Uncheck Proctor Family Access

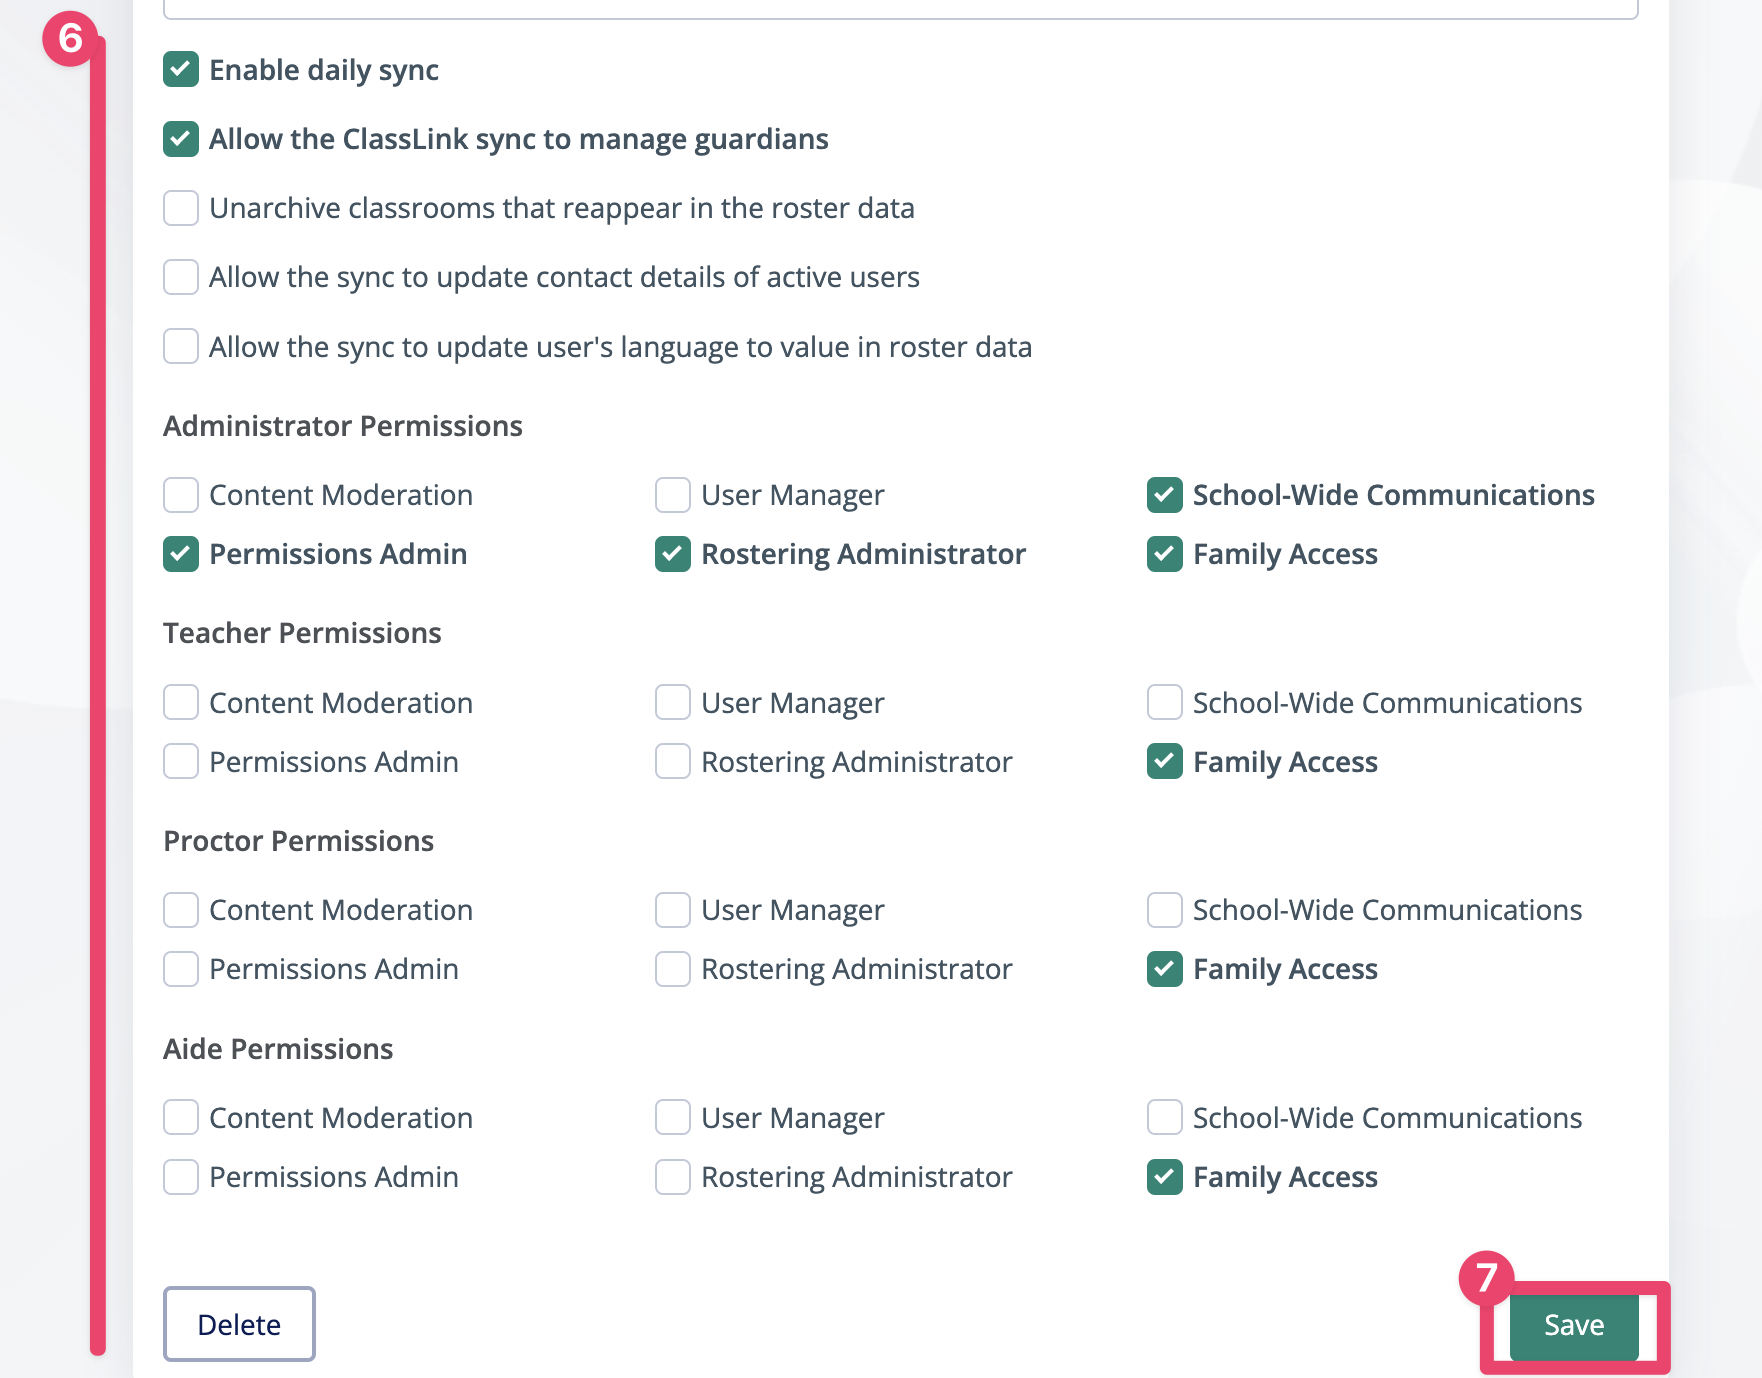tap(1165, 969)
